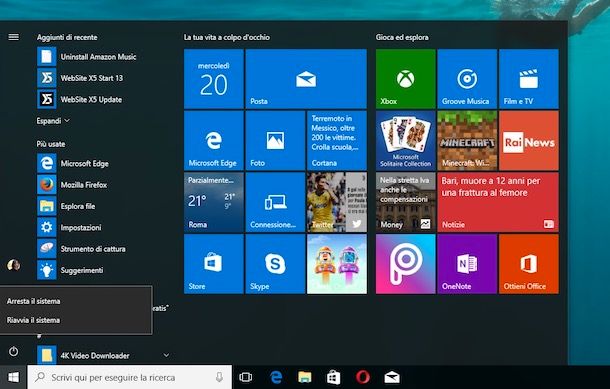The height and width of the screenshot is (389, 610).
Task: Launch Mozilla Firefox from the list
Action: point(104,185)
